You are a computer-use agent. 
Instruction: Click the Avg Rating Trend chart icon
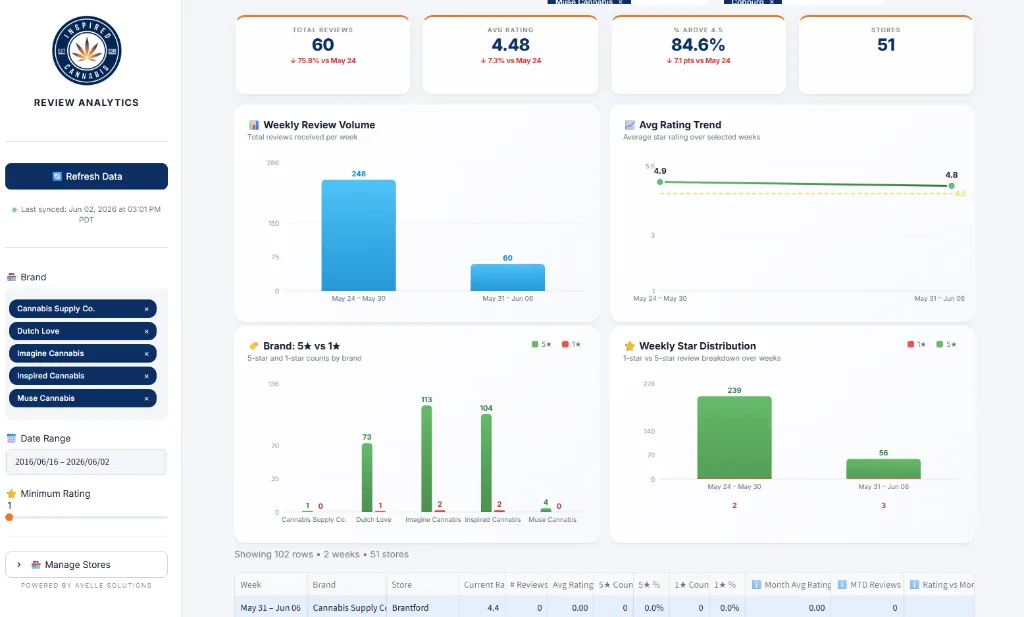click(x=630, y=125)
